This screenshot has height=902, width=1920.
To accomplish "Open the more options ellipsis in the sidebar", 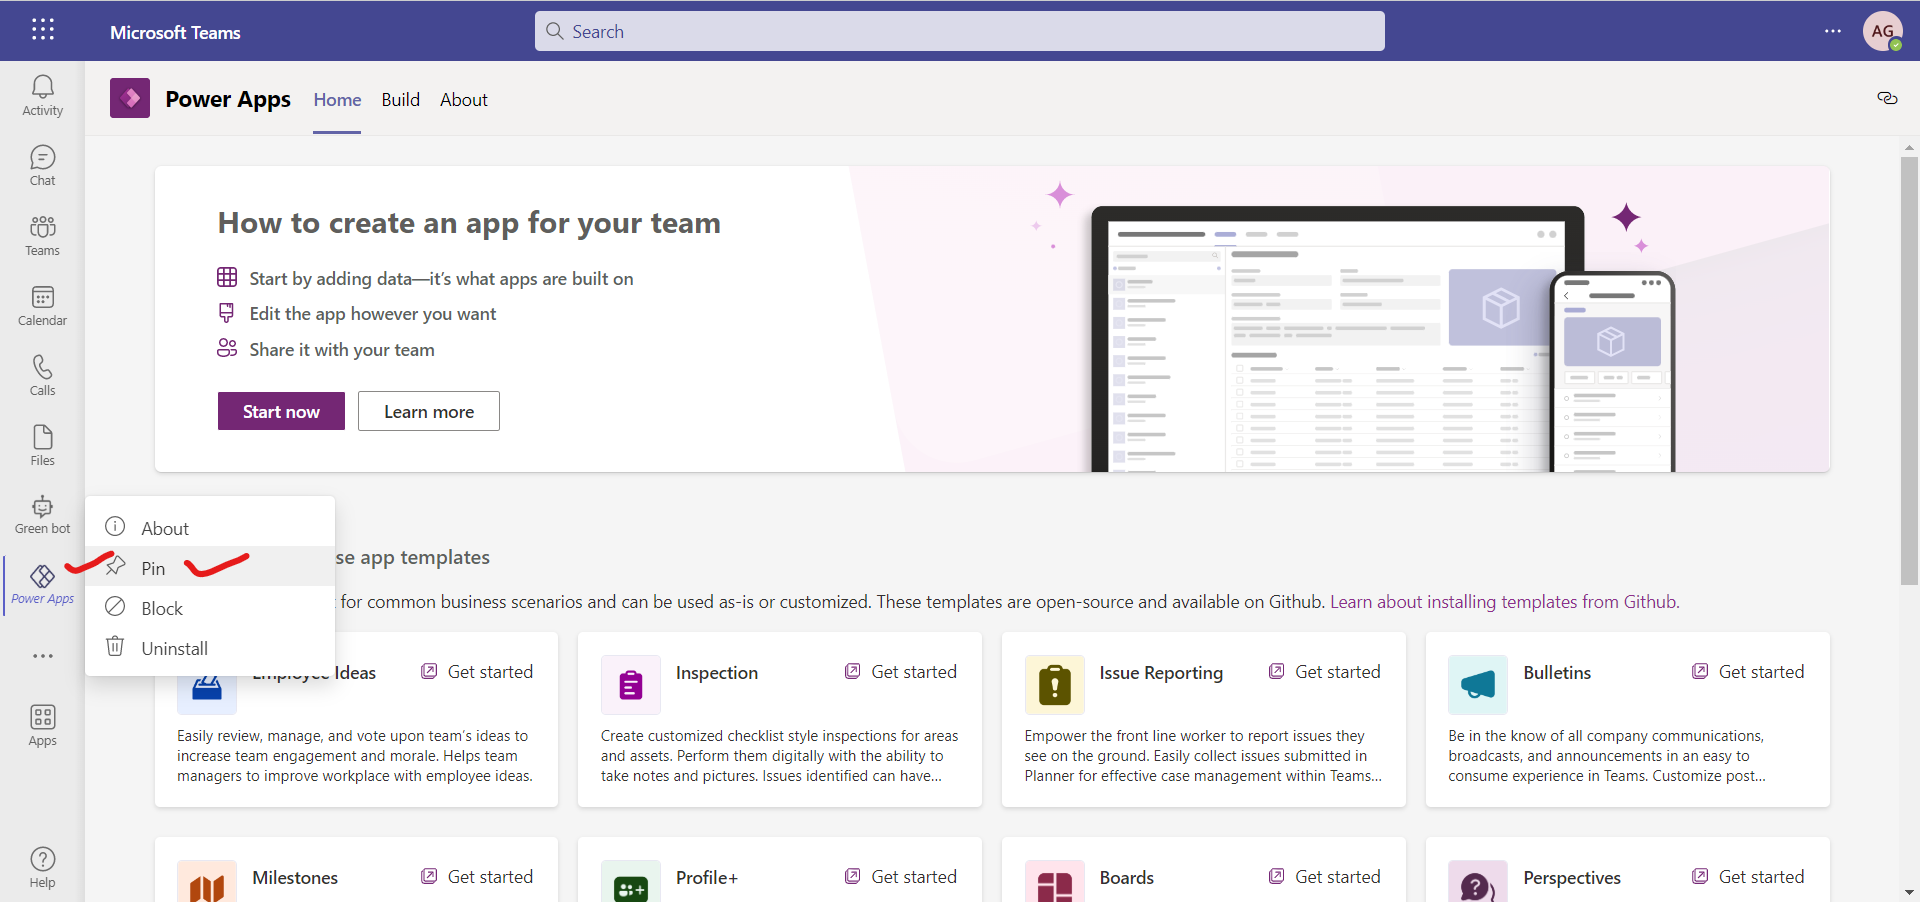I will [42, 656].
